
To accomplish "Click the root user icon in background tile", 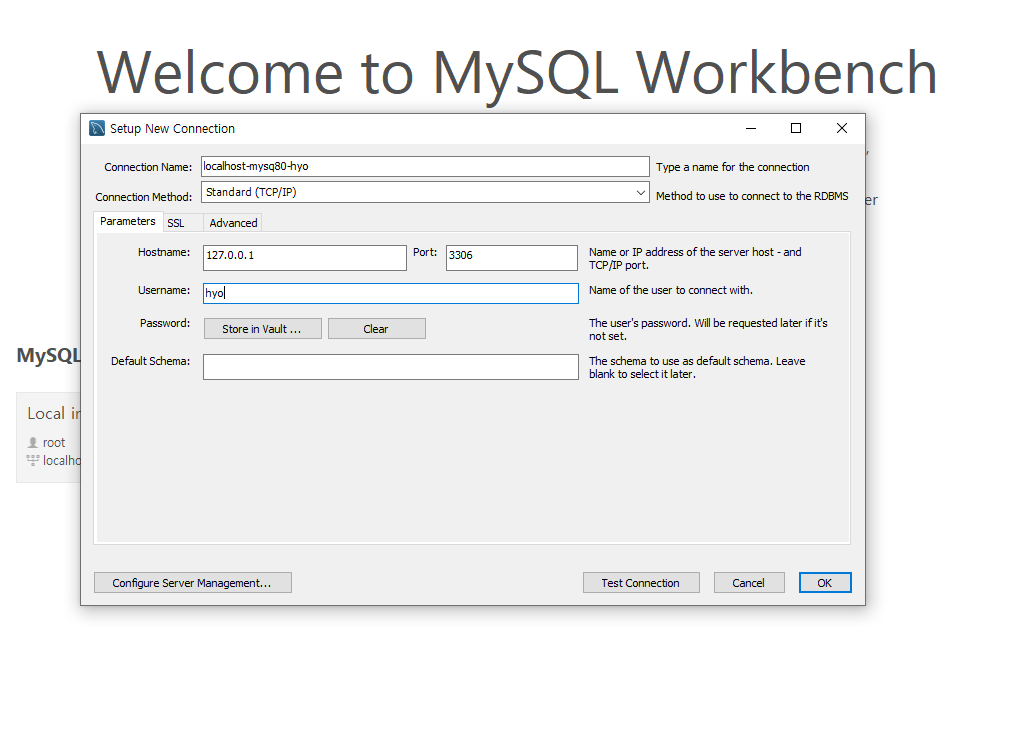I will click(x=32, y=442).
